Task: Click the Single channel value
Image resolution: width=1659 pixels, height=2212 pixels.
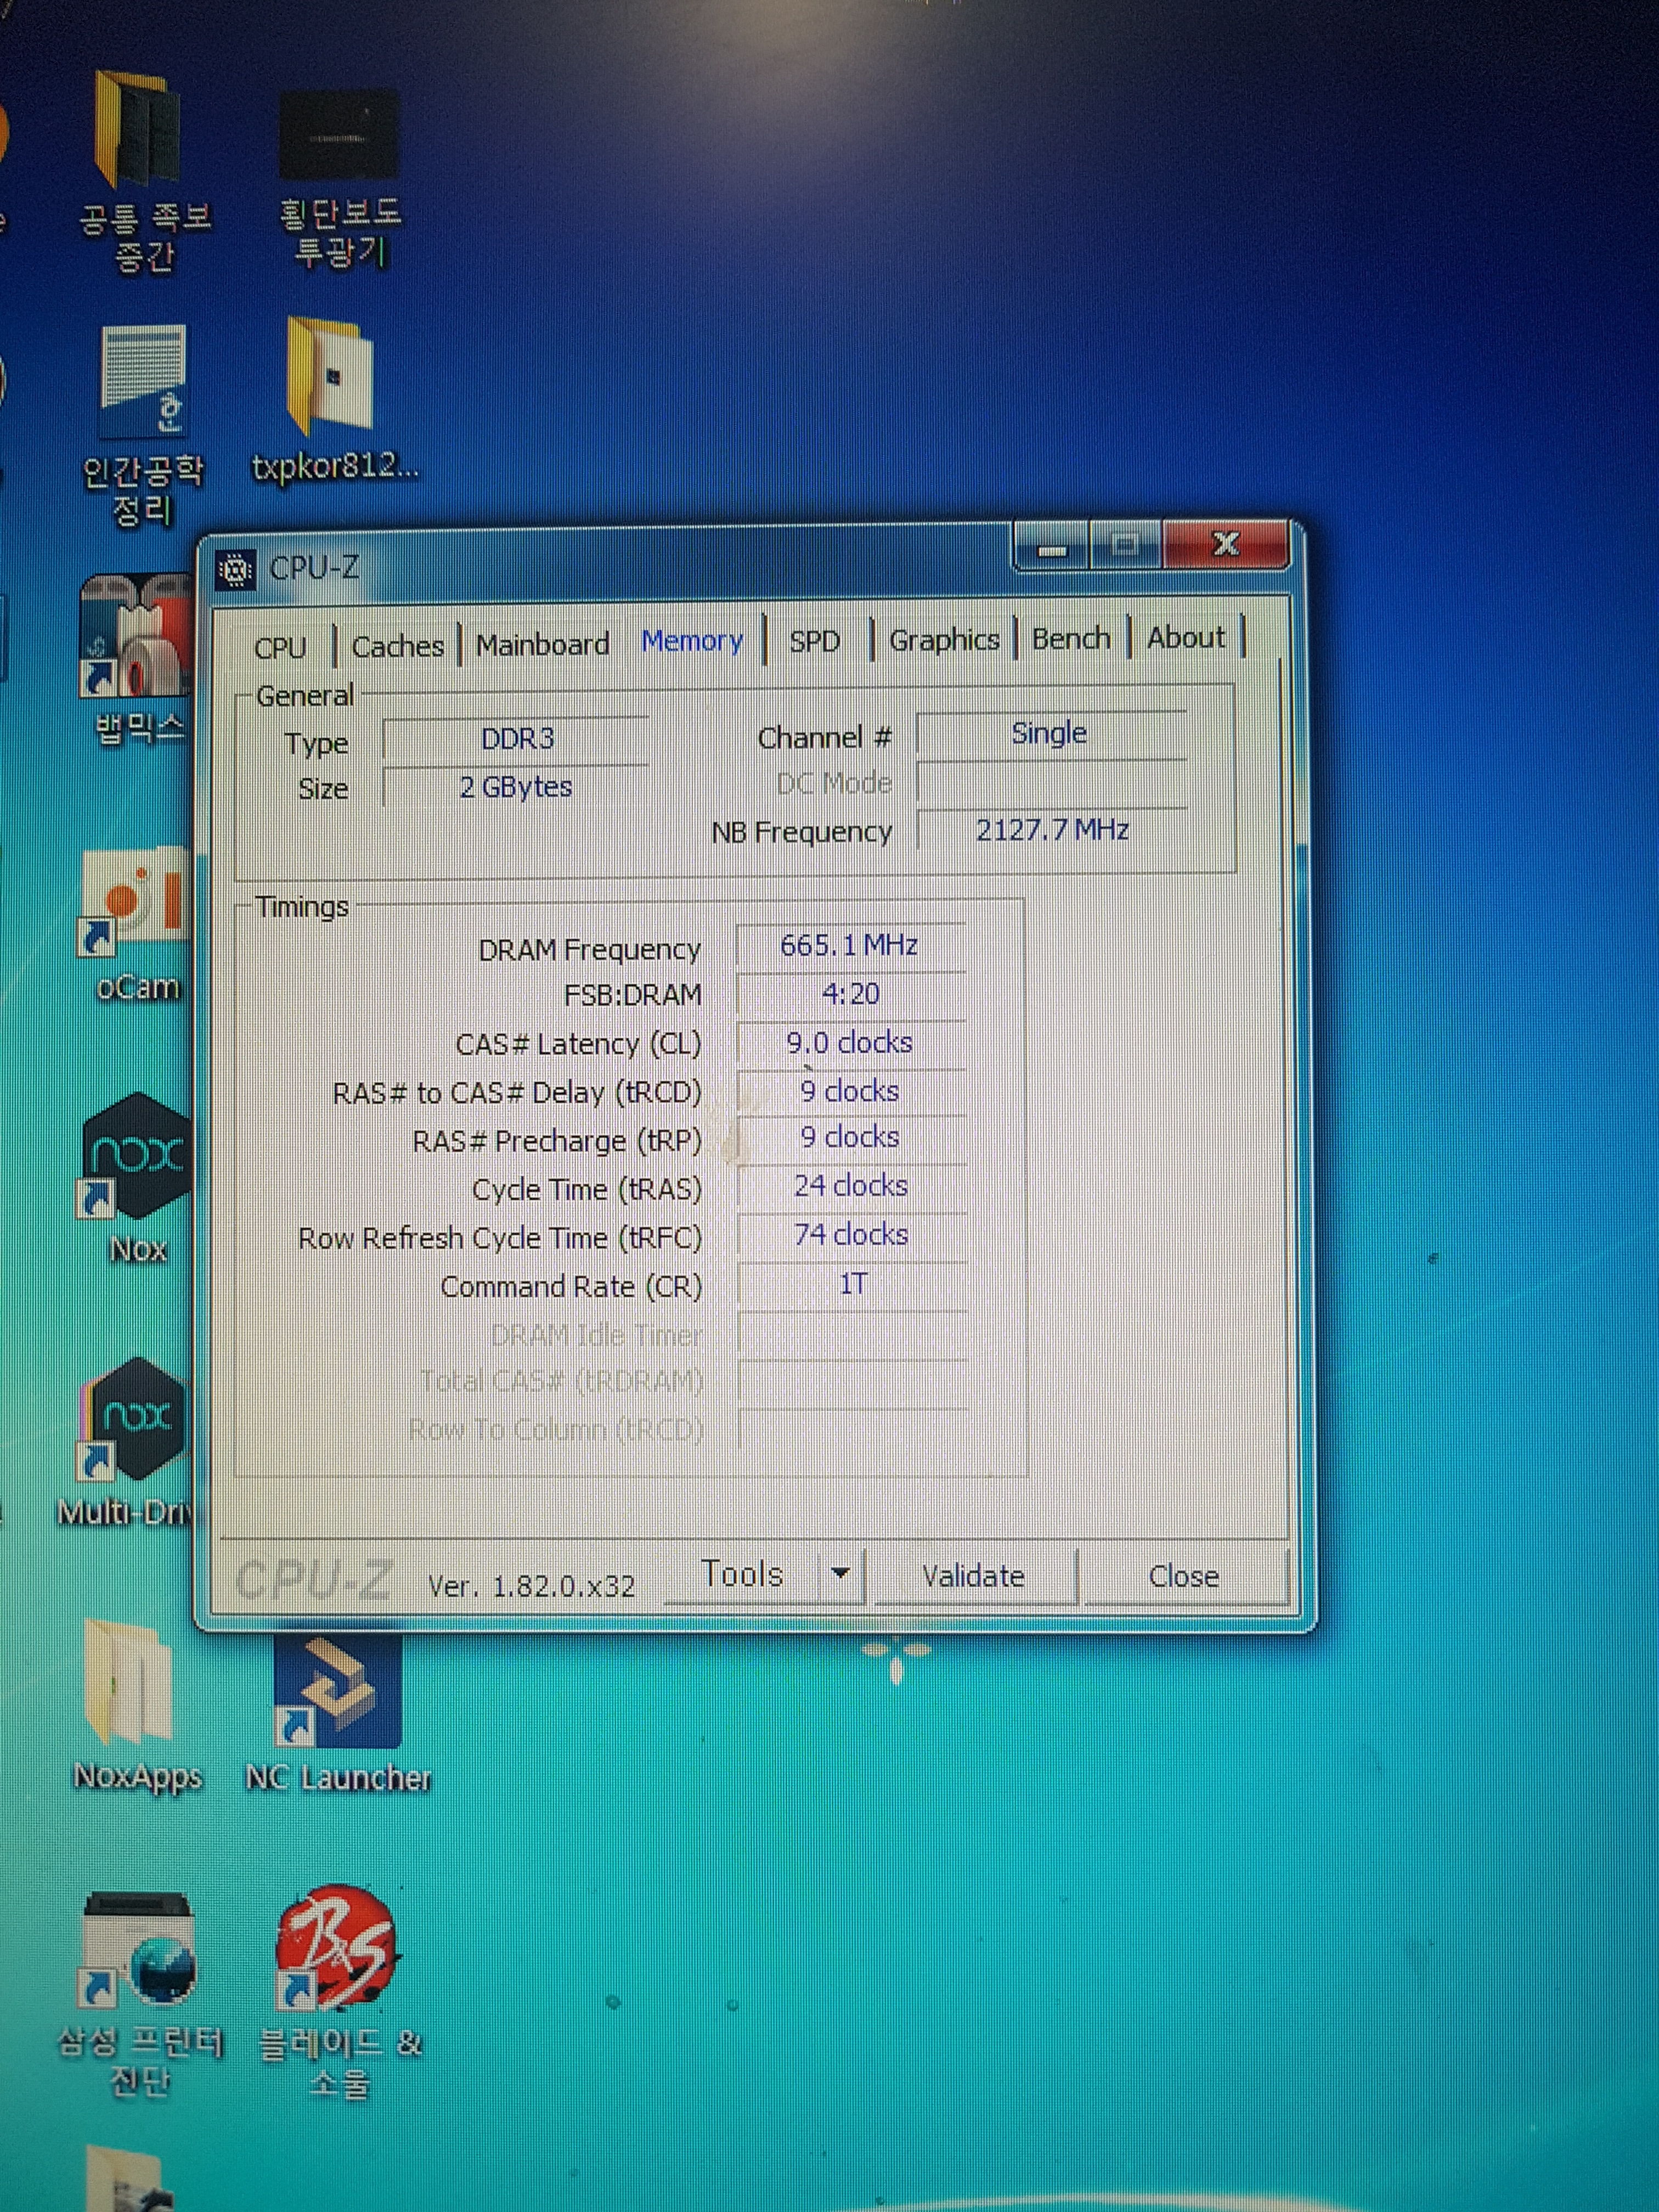Action: point(1050,733)
